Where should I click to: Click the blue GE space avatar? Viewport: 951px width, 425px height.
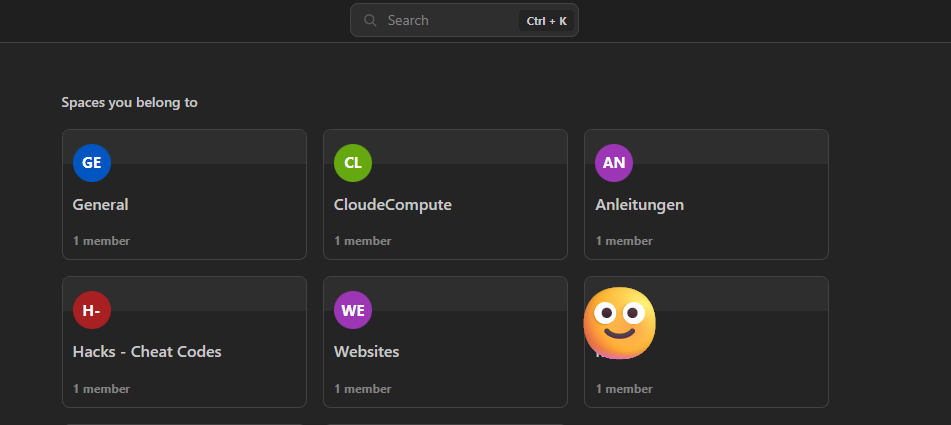91,162
